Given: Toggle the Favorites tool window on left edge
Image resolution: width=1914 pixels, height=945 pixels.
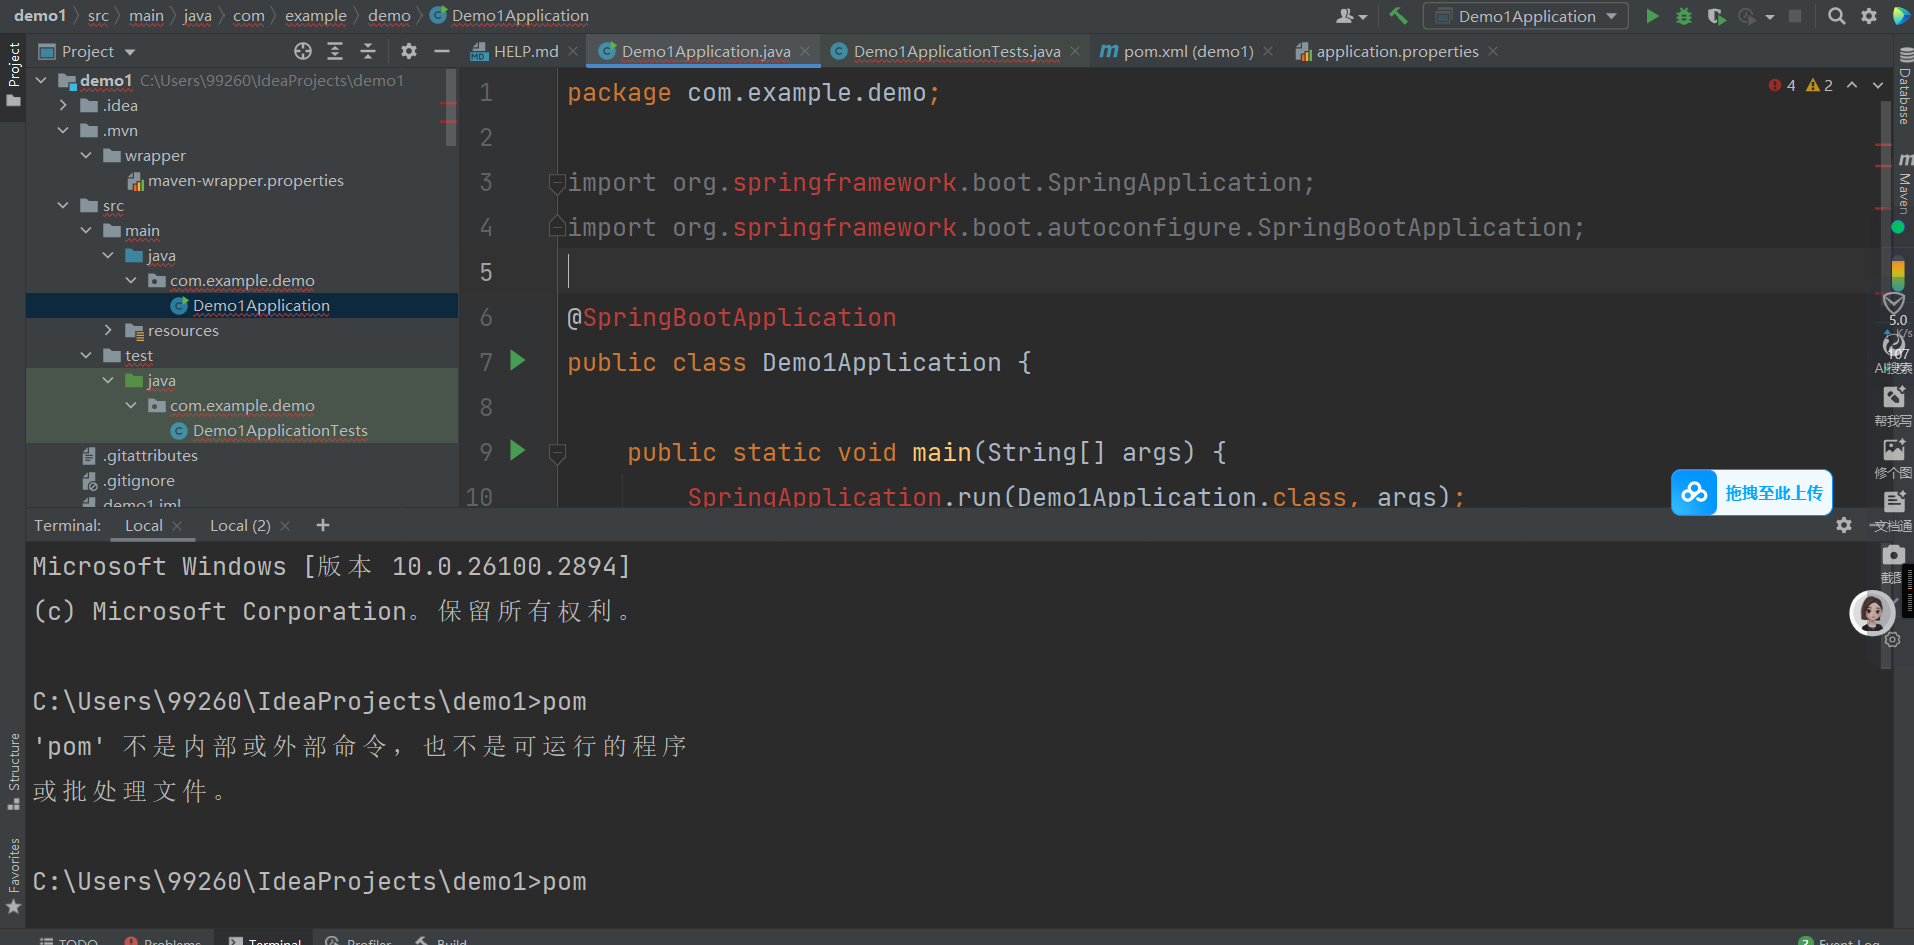Looking at the screenshot, I should (x=13, y=875).
